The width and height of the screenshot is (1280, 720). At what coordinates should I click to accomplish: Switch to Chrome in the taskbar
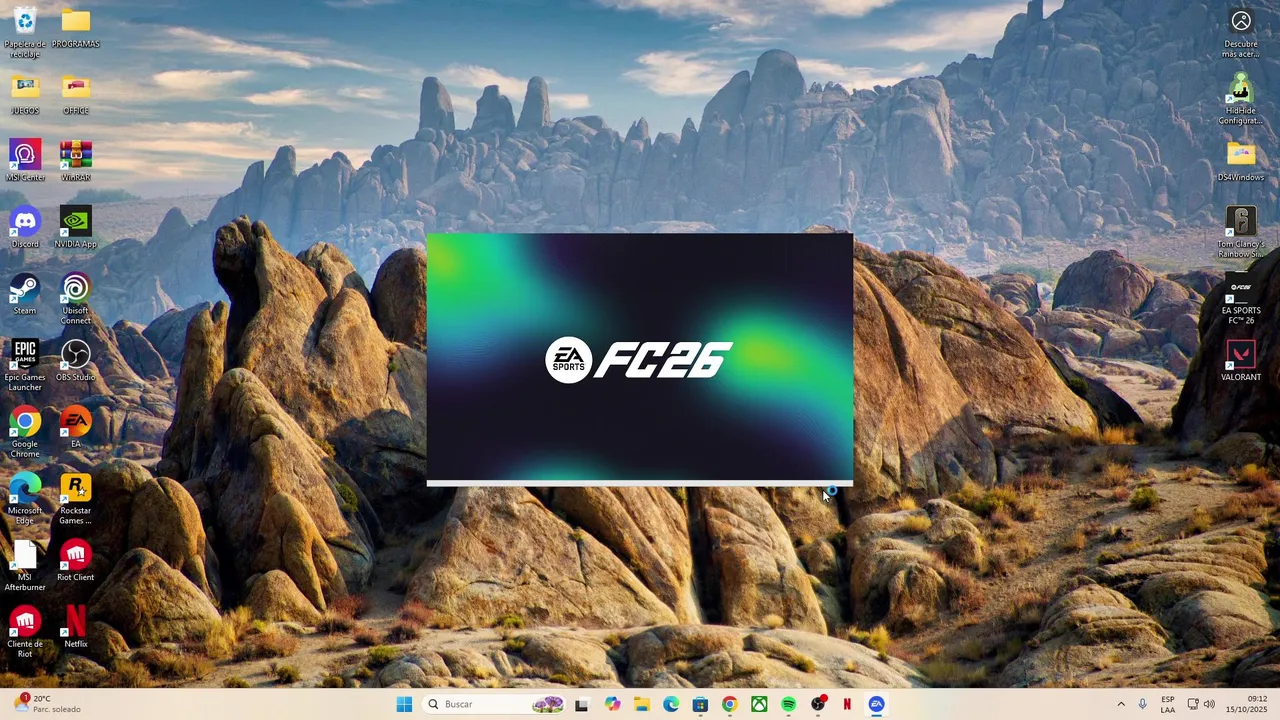pos(729,704)
